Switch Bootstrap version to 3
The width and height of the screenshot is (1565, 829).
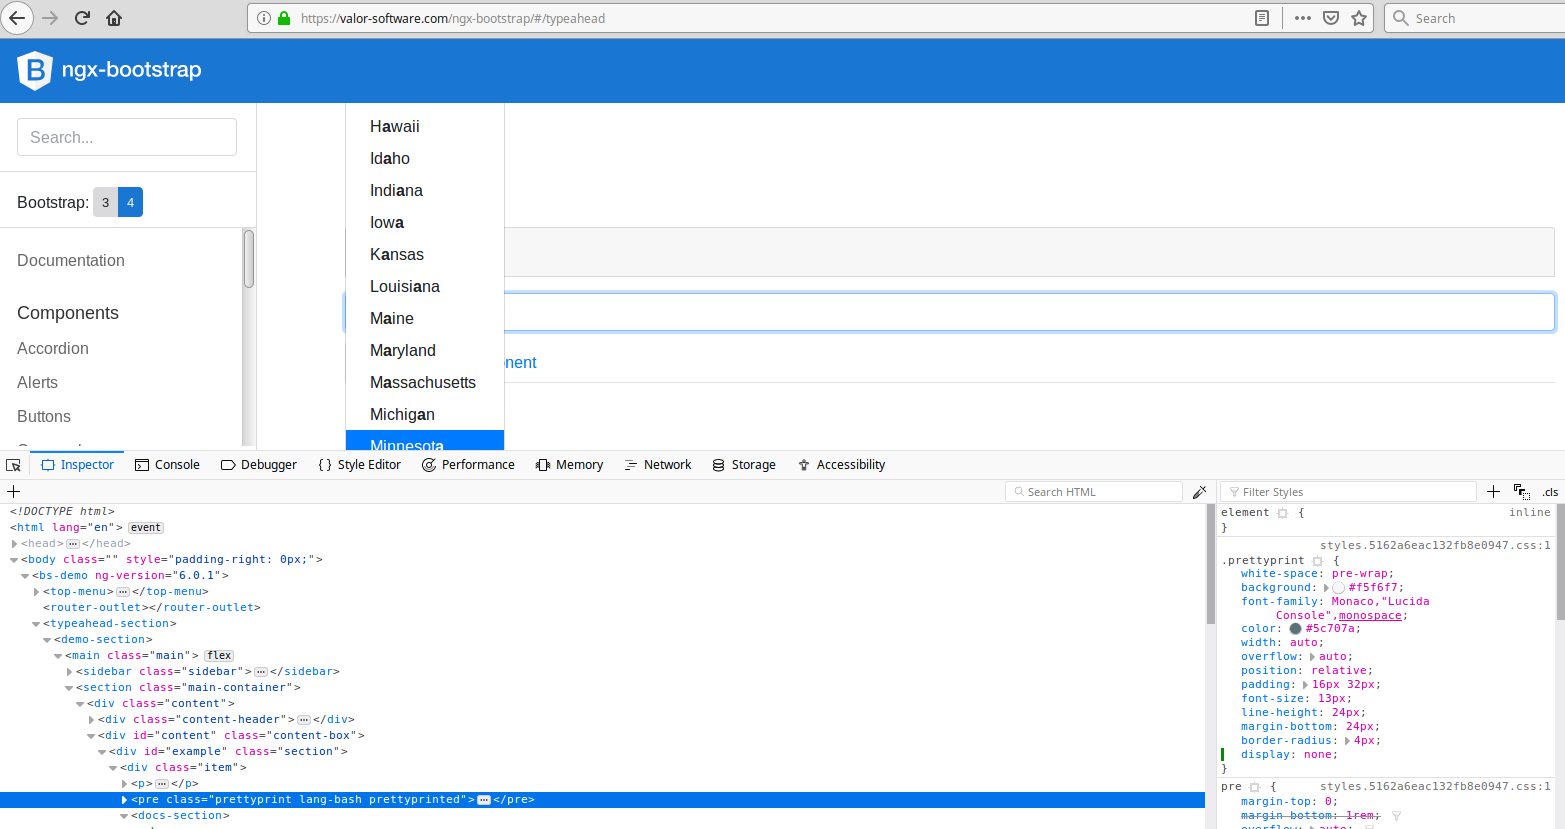(x=105, y=201)
